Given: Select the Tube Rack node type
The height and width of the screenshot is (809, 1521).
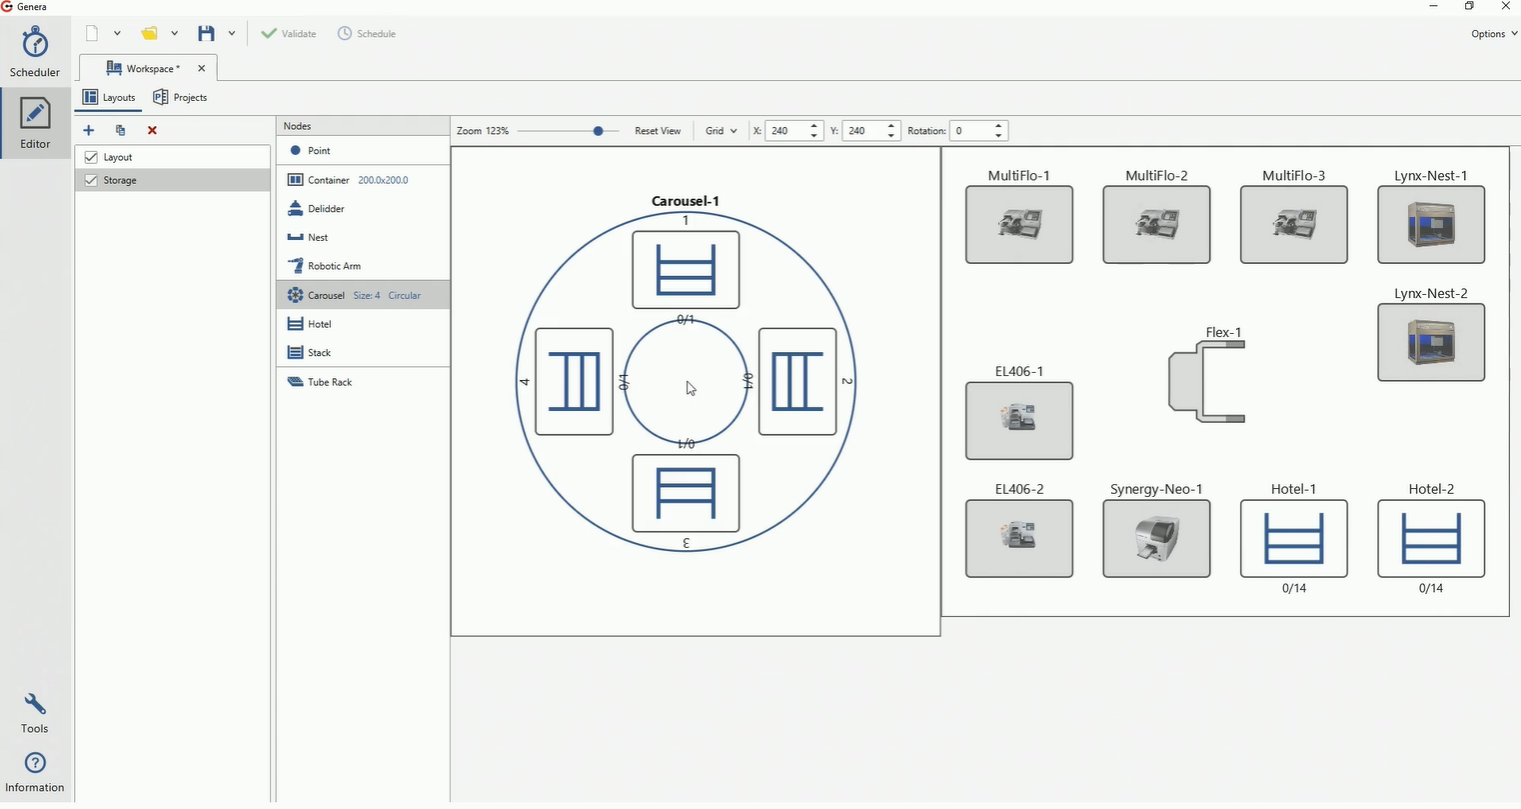Looking at the screenshot, I should (x=328, y=381).
